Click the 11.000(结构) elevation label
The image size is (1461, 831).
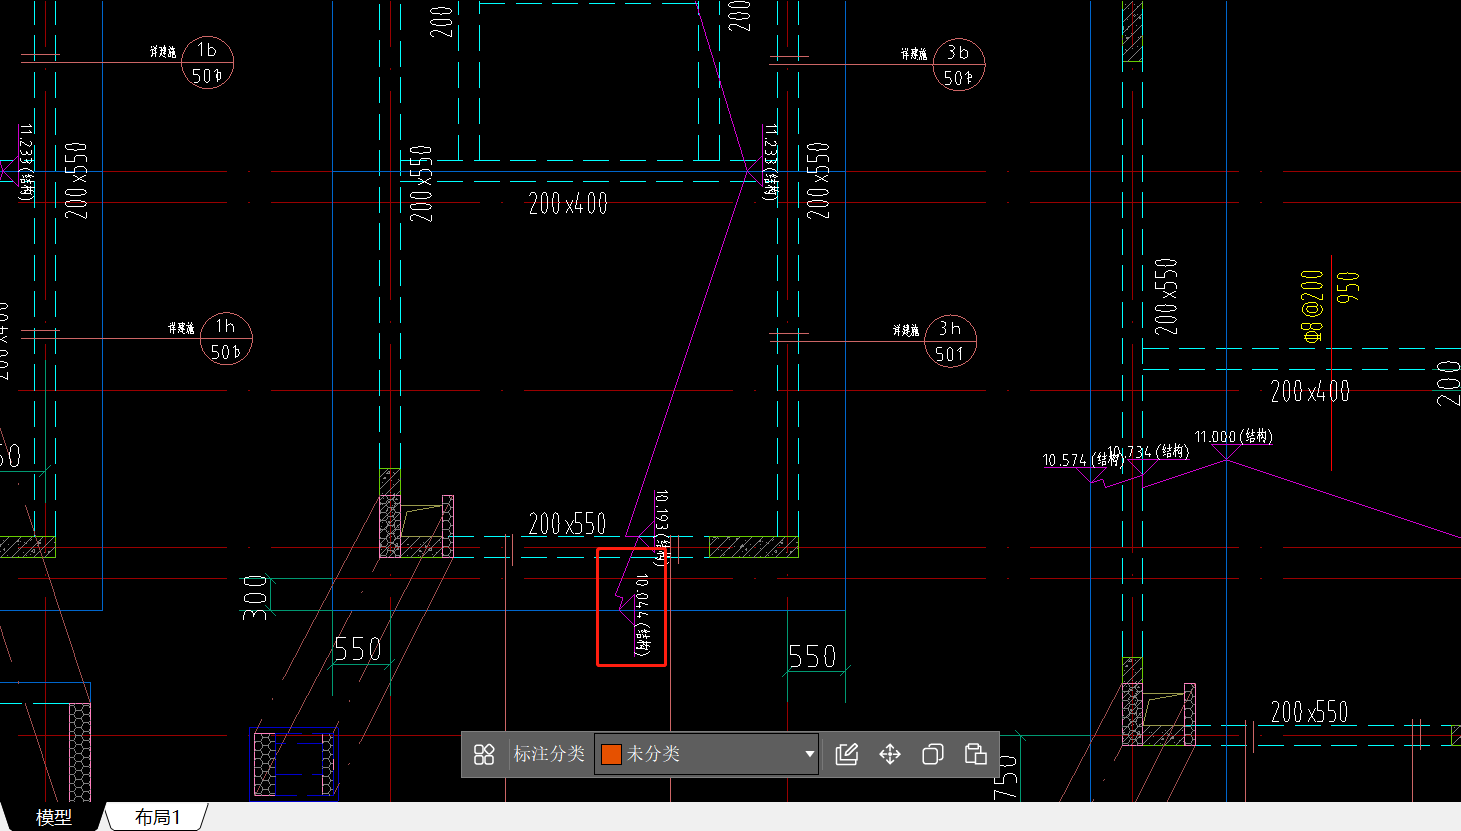[x=1233, y=437]
